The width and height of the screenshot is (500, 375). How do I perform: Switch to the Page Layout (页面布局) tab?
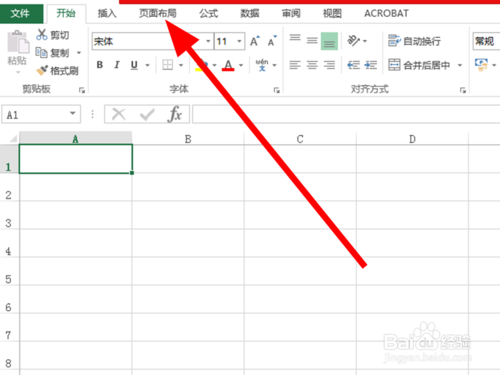[x=158, y=13]
